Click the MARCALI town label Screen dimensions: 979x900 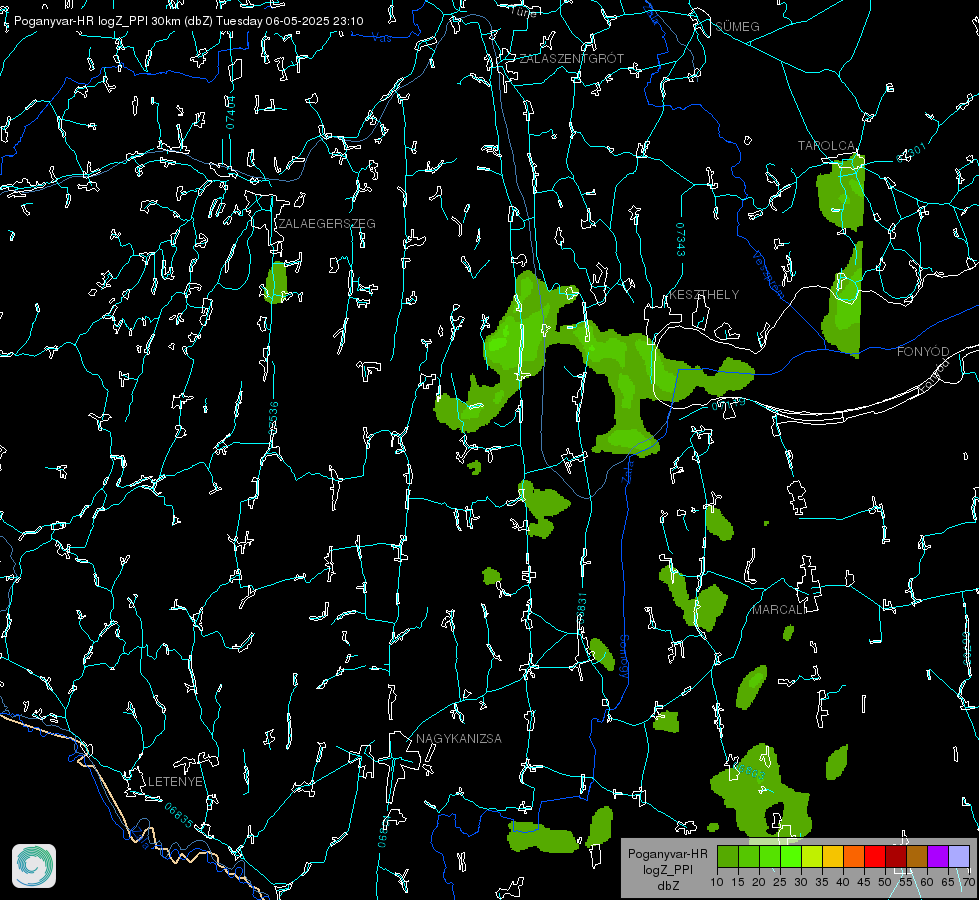778,610
